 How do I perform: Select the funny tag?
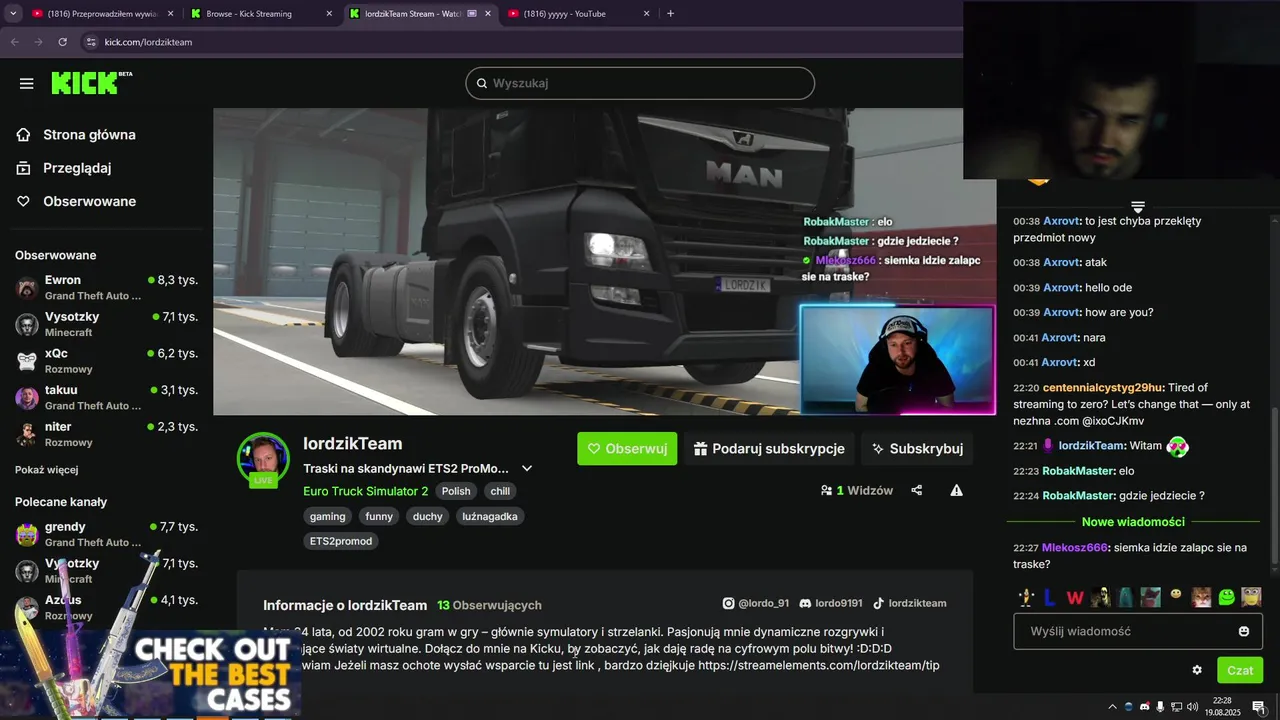point(379,516)
